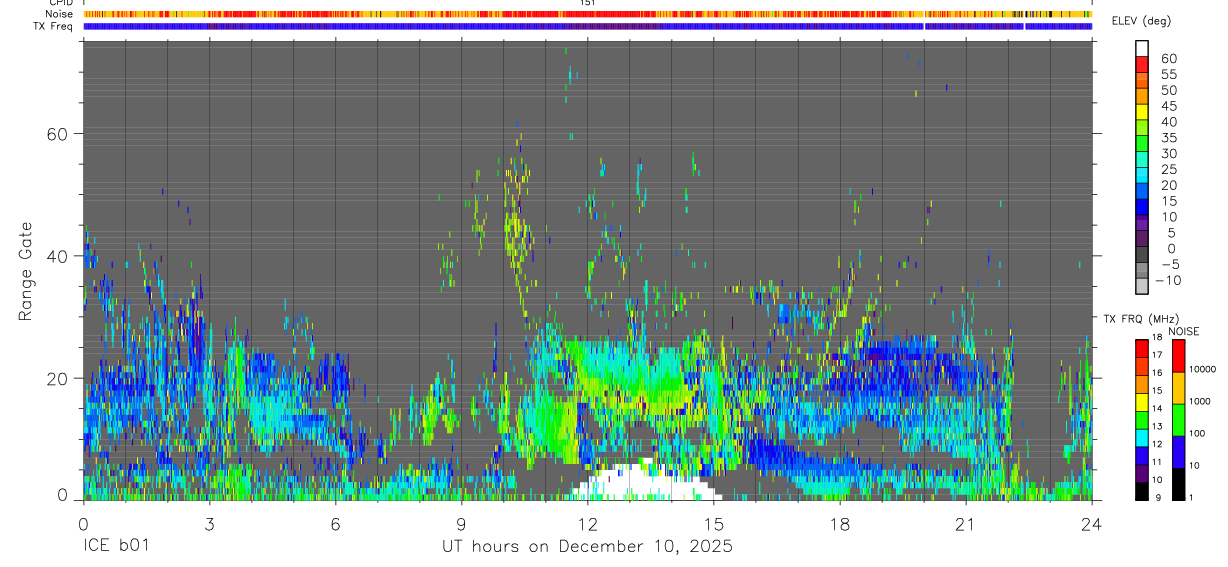
Task: Select the yellow segment of the TX FRQ scale
Action: click(1142, 402)
